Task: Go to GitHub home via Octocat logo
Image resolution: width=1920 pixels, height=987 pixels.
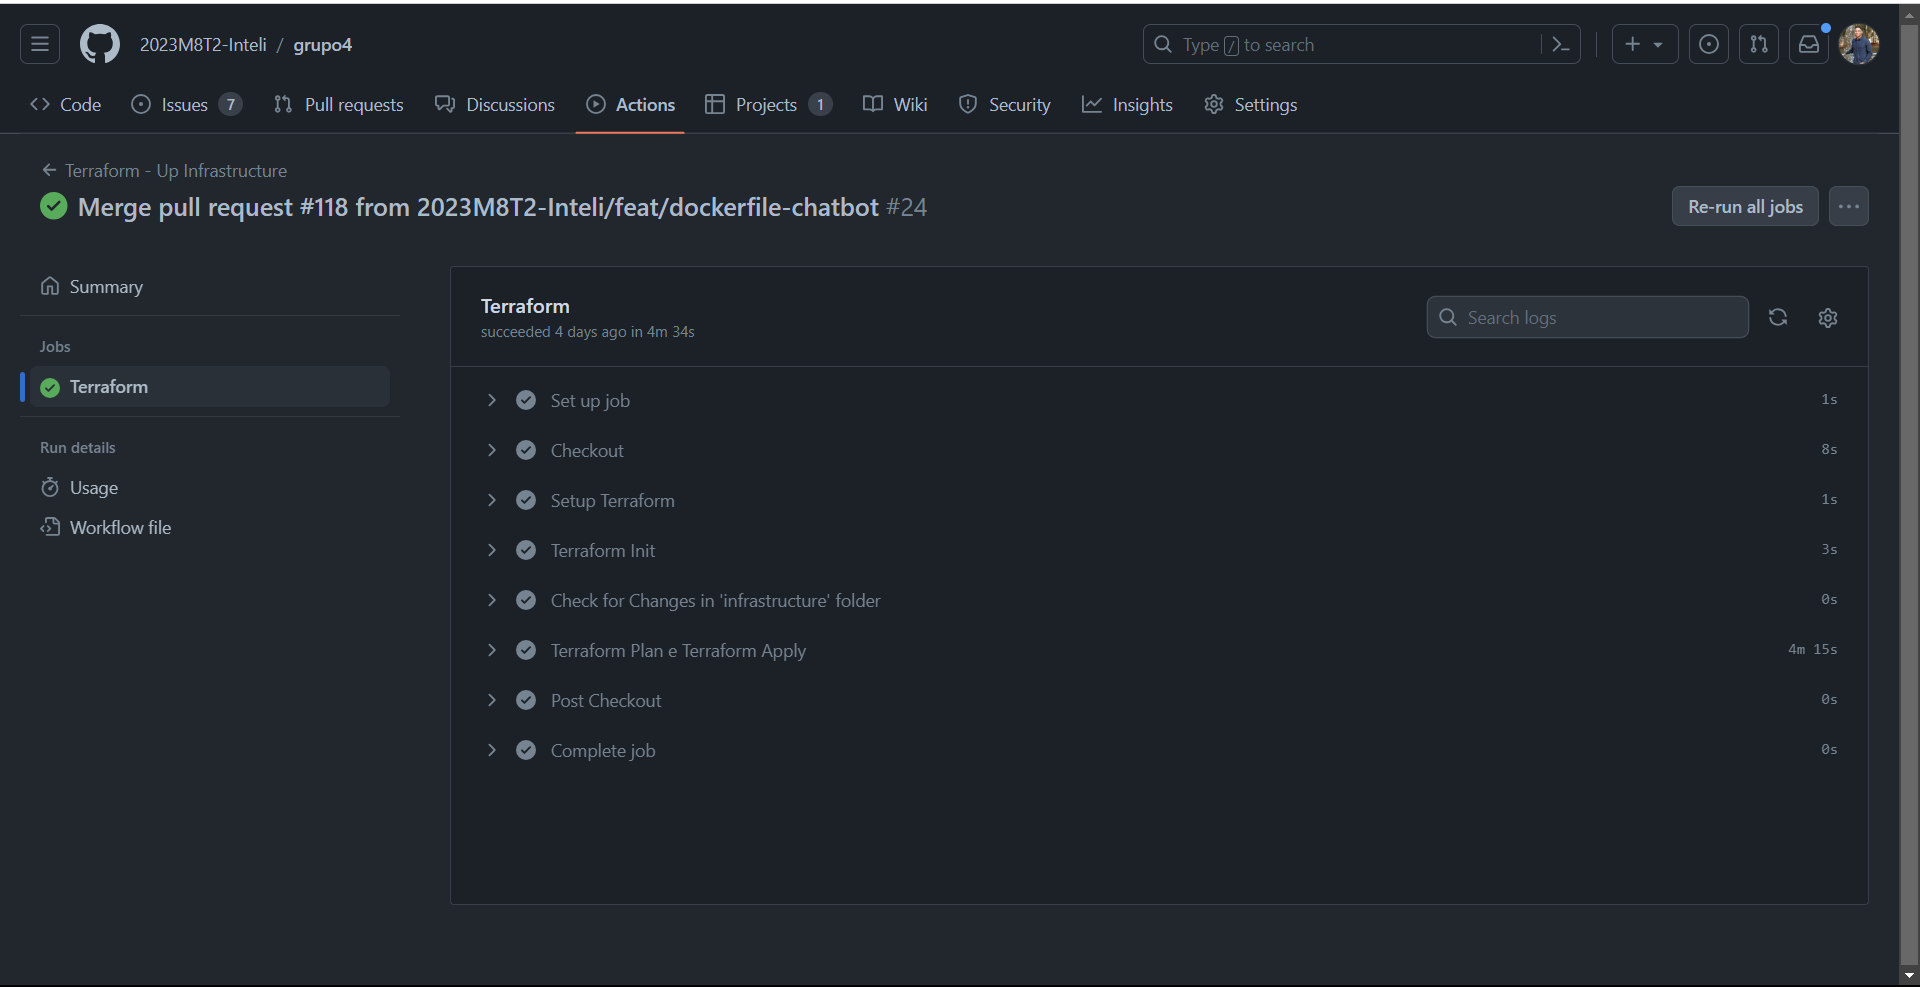Action: (x=100, y=44)
